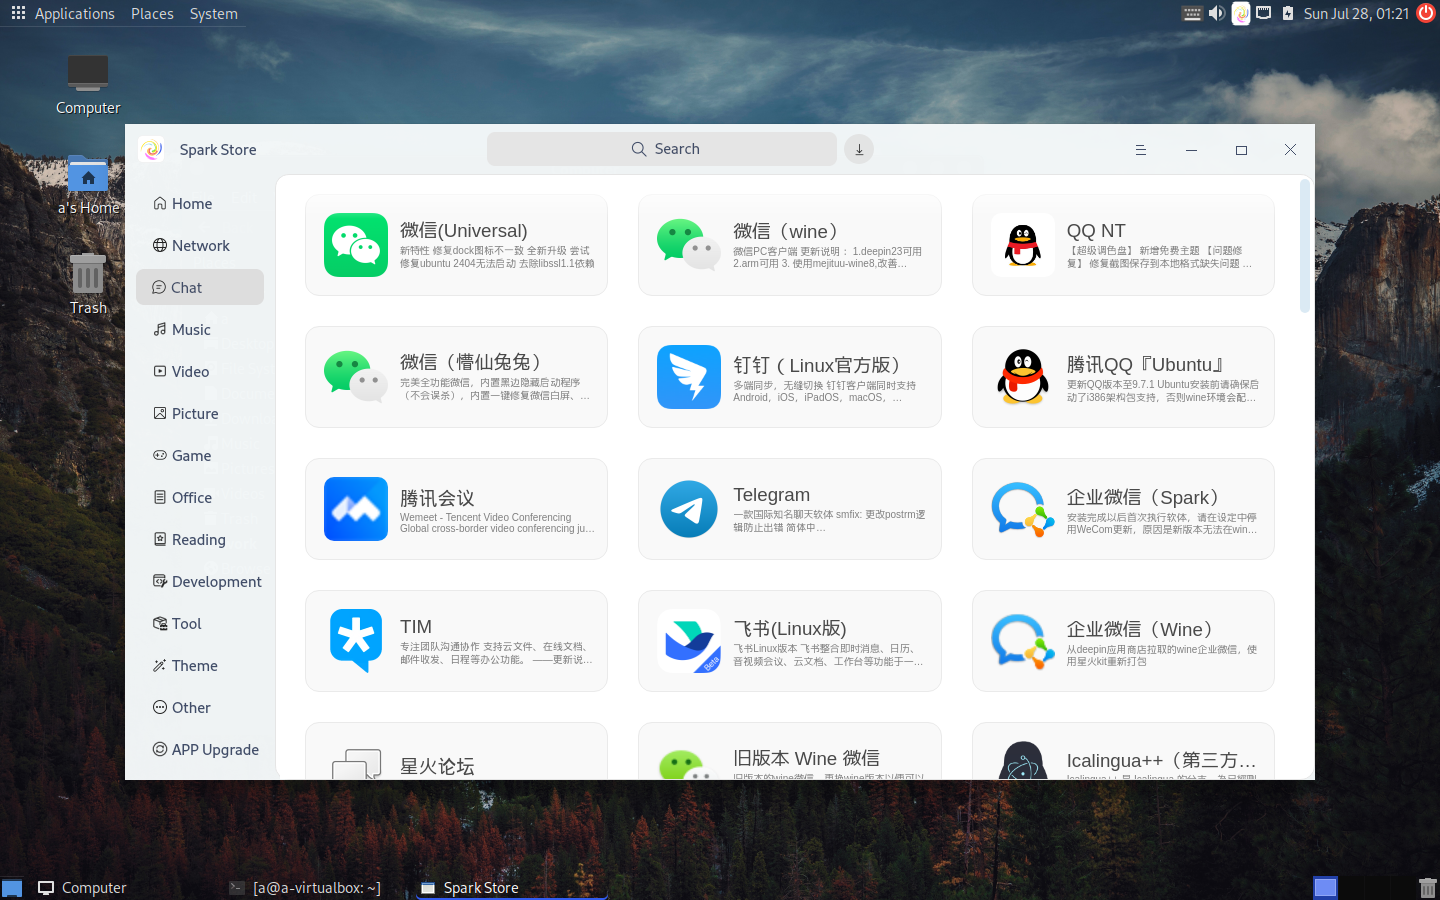Open the Places menu

click(x=152, y=13)
